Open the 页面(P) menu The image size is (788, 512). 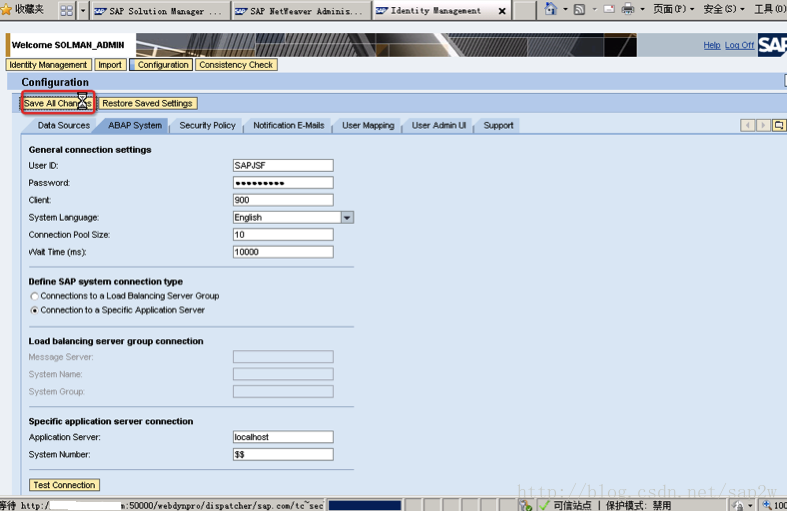pyautogui.click(x=673, y=9)
